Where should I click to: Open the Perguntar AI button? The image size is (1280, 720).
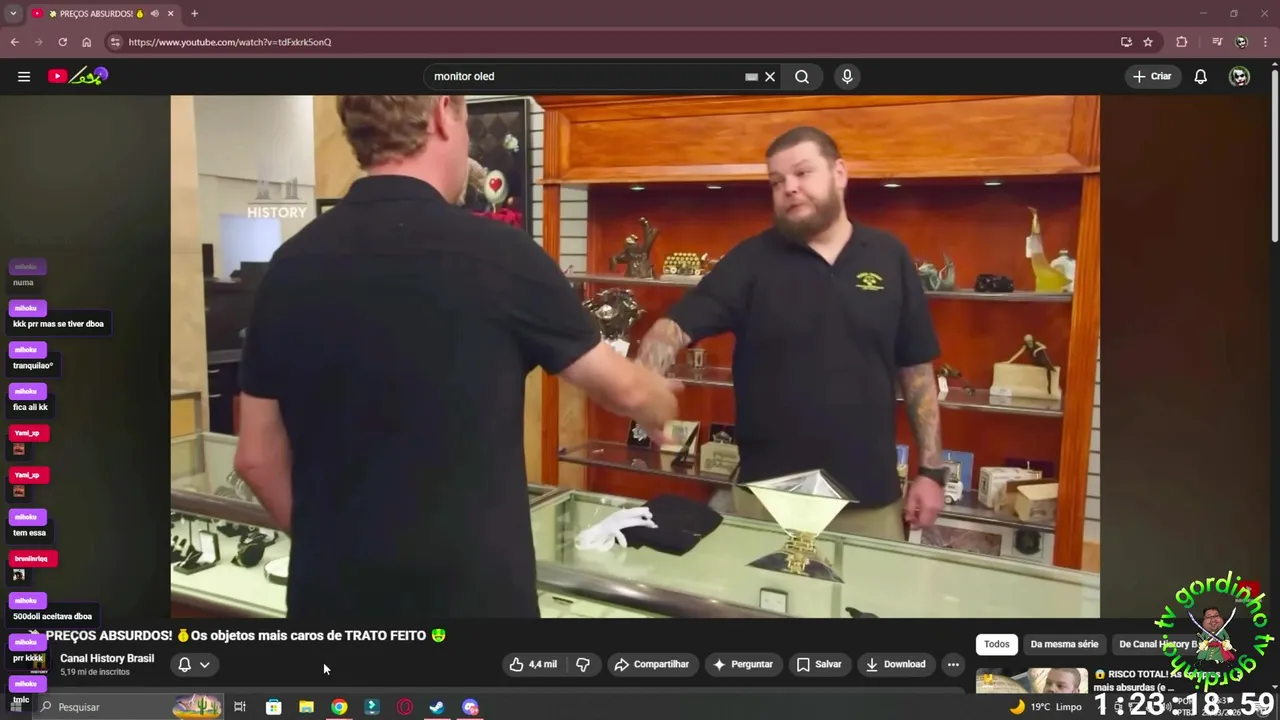[x=742, y=664]
